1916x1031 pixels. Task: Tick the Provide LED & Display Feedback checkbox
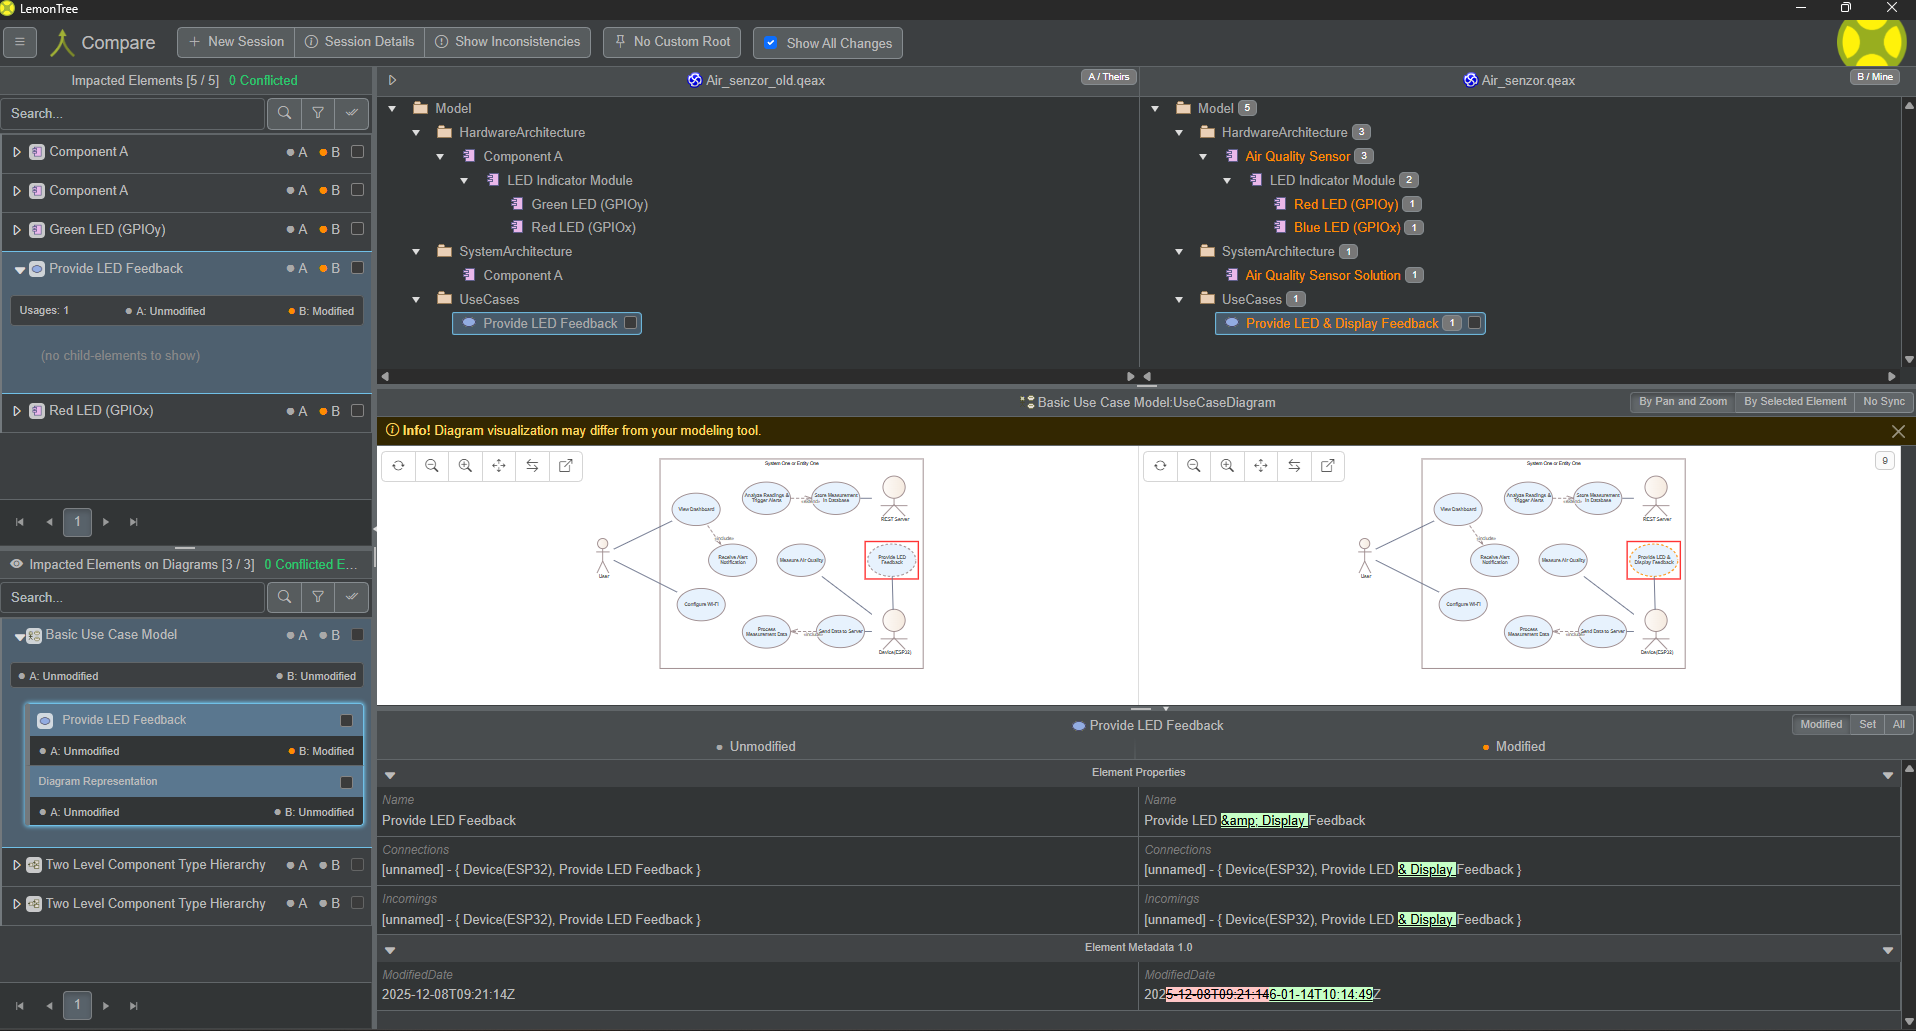1474,323
